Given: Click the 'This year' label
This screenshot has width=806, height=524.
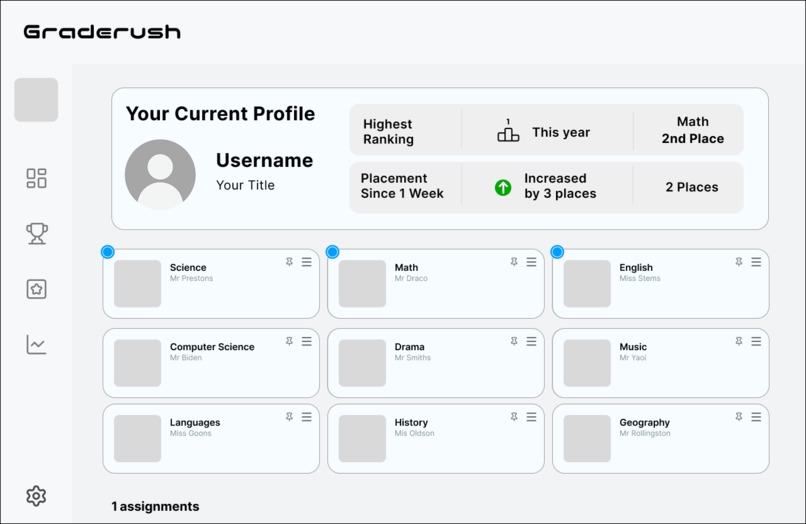Looking at the screenshot, I should click(x=561, y=132).
